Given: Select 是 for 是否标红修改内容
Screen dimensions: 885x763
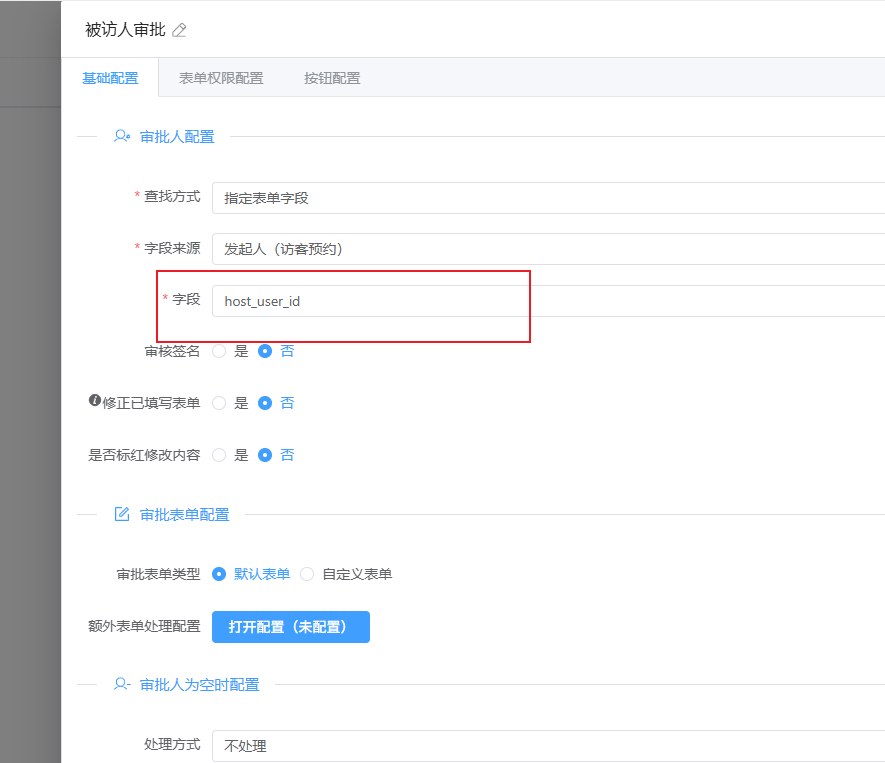Looking at the screenshot, I should click(x=219, y=455).
